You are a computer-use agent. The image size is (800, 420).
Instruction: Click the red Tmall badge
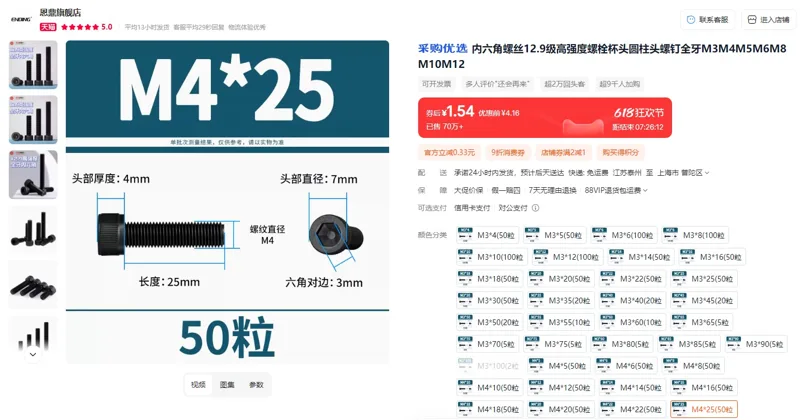[48, 27]
